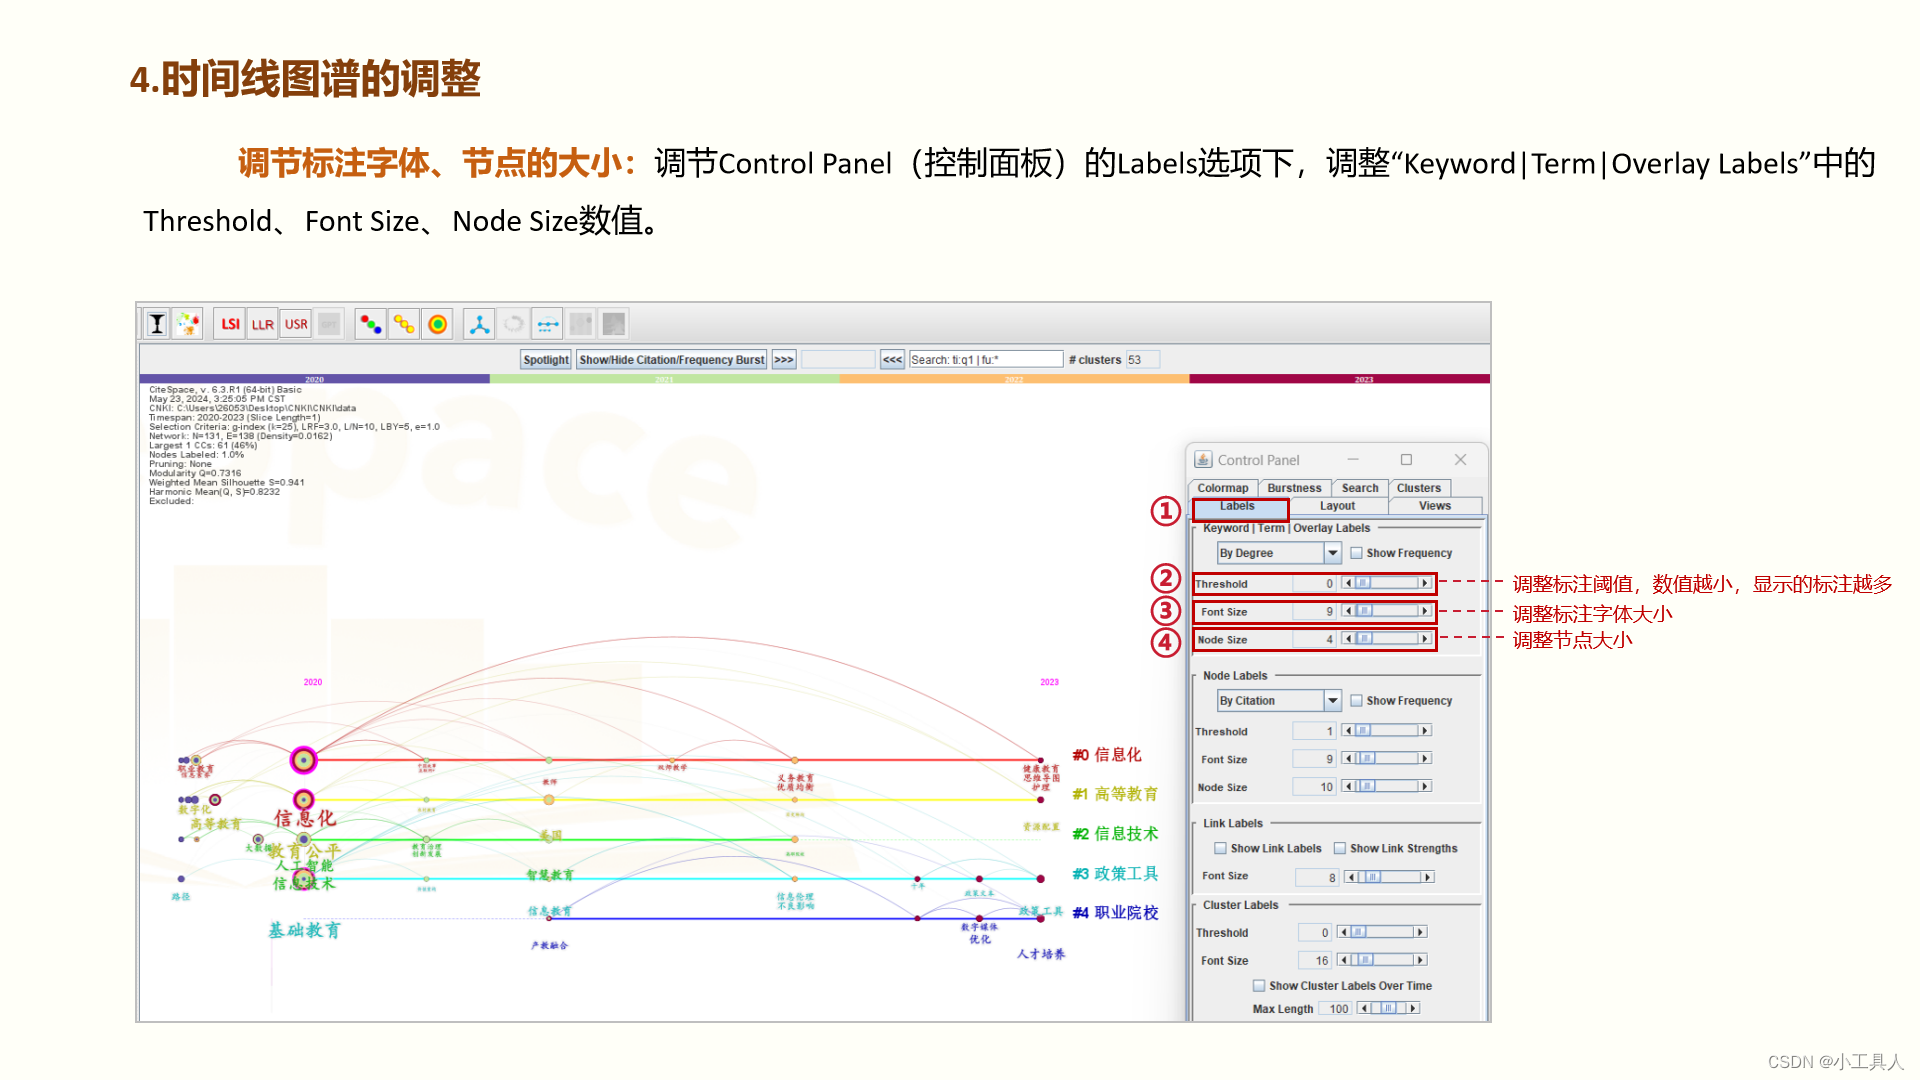This screenshot has height=1080, width=1920.
Task: Switch to the Burstness tab
Action: tap(1294, 488)
